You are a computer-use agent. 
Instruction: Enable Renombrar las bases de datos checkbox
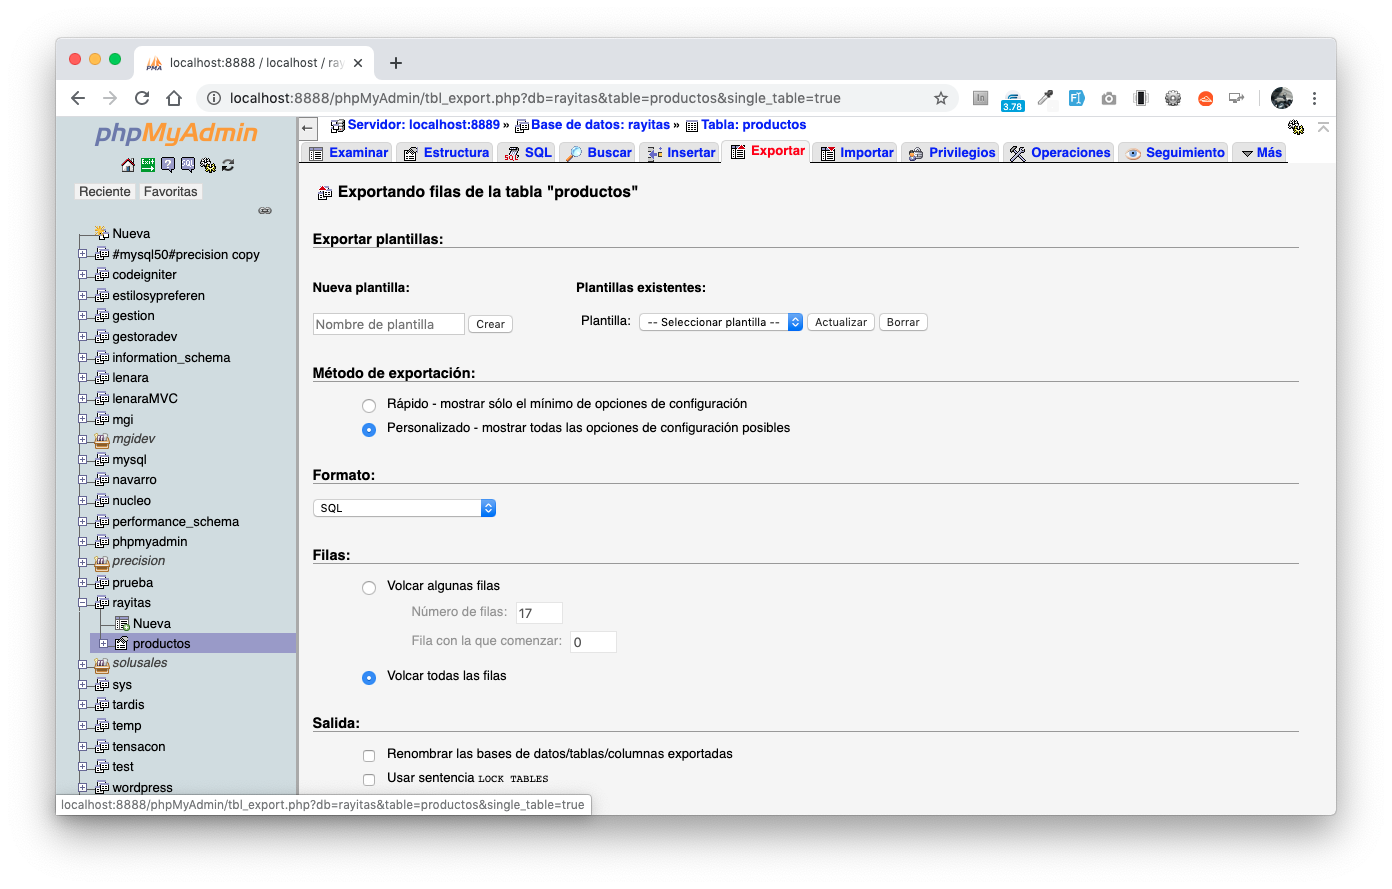click(369, 756)
